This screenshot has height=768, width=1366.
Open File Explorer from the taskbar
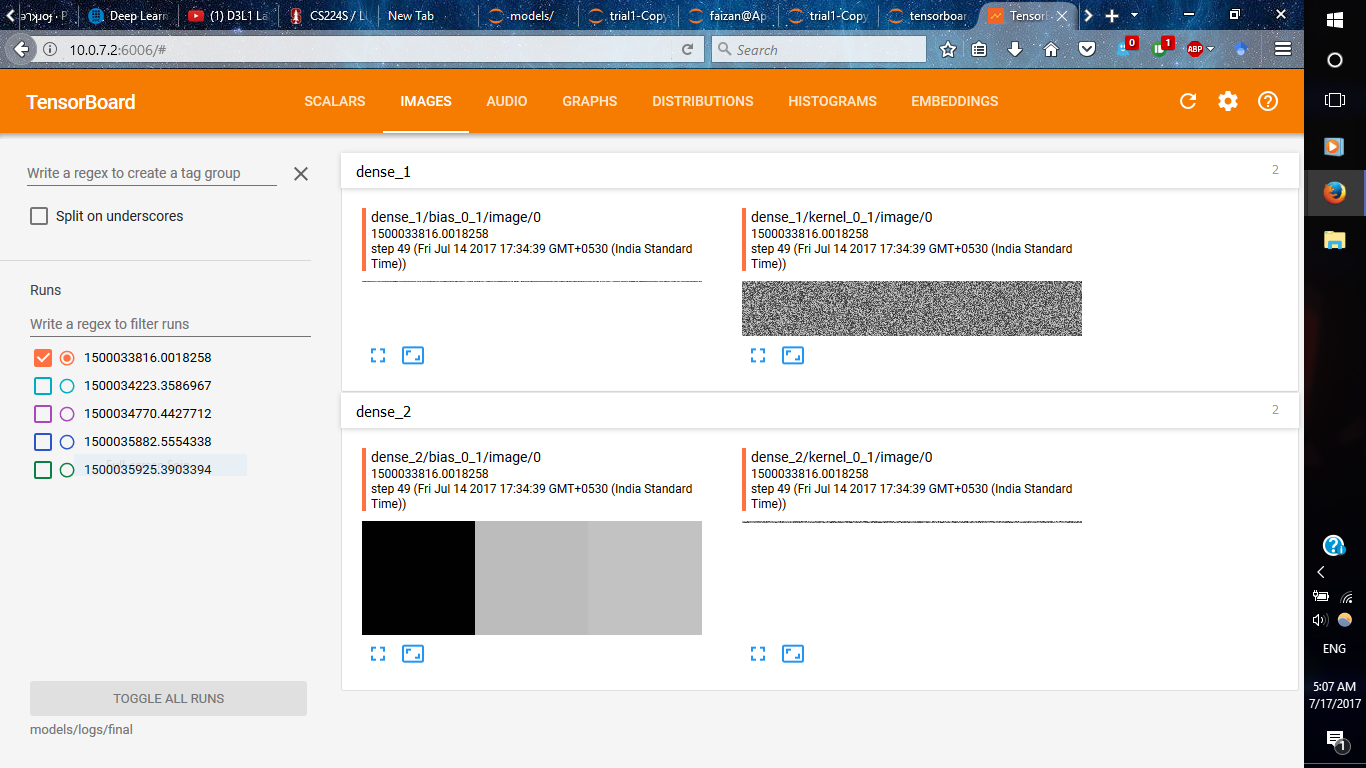tap(1335, 239)
